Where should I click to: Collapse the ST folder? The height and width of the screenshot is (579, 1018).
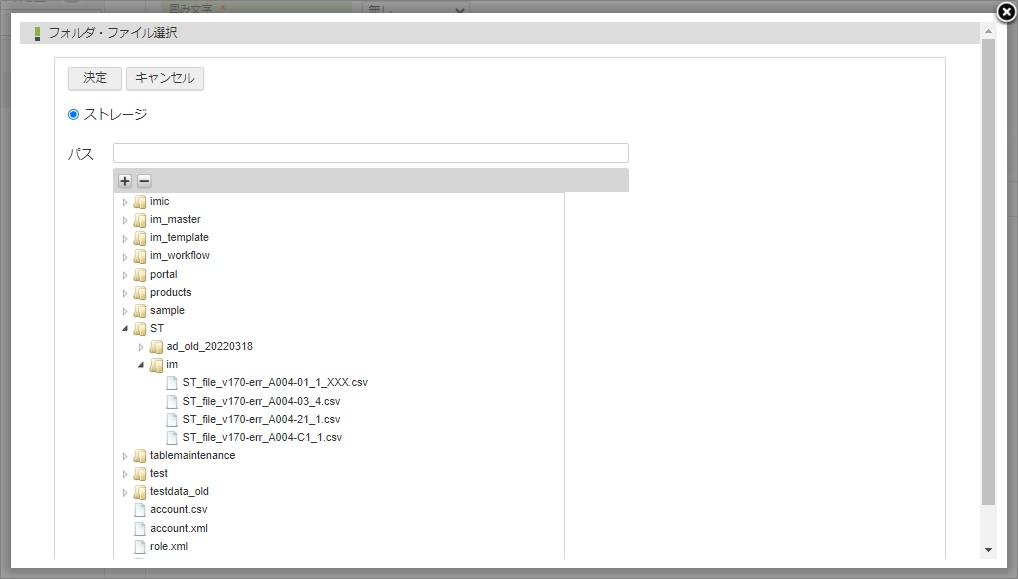tap(125, 329)
